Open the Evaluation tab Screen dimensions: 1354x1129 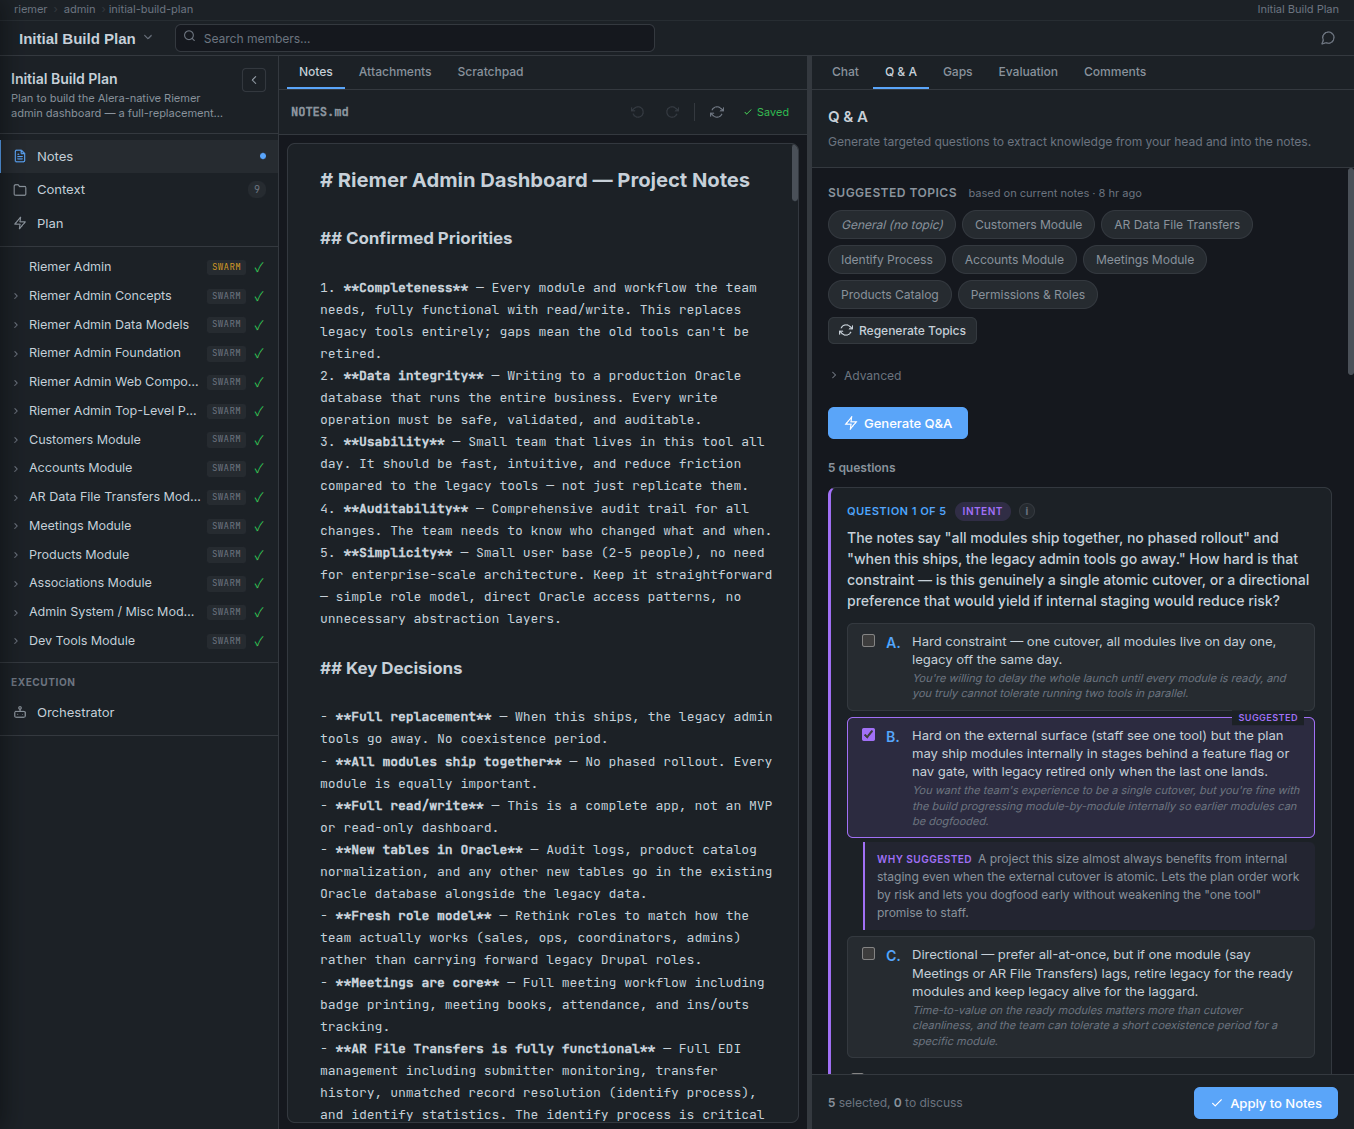[x=1028, y=72]
